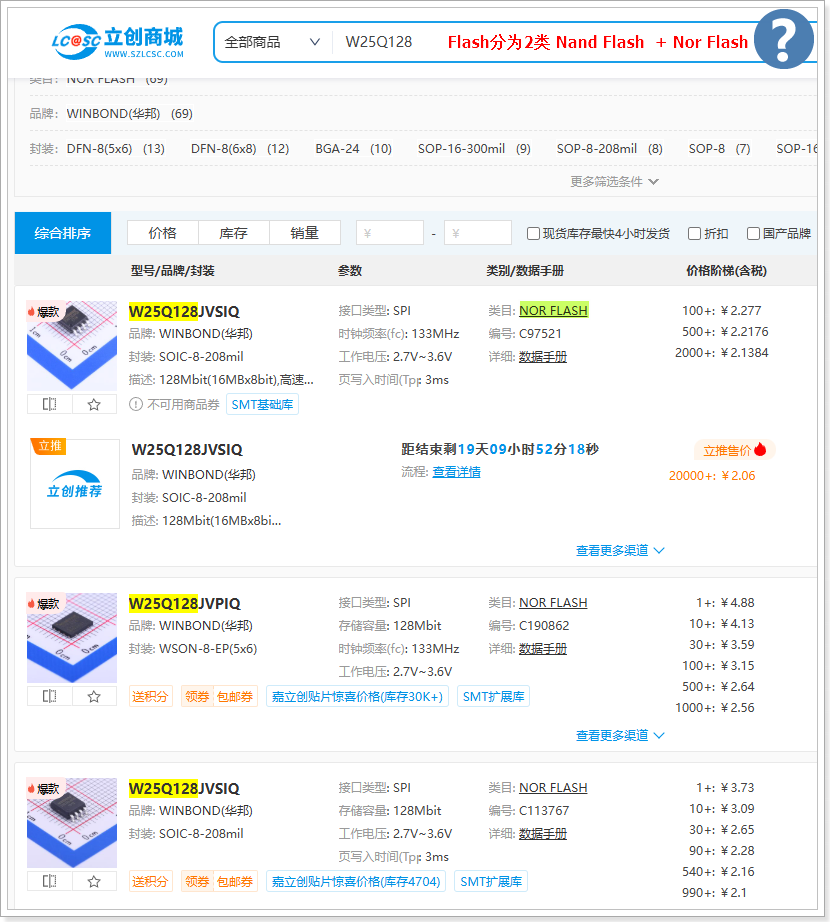Click NOR FLASH category link for C190862
The height and width of the screenshot is (922, 830).
click(x=553, y=603)
